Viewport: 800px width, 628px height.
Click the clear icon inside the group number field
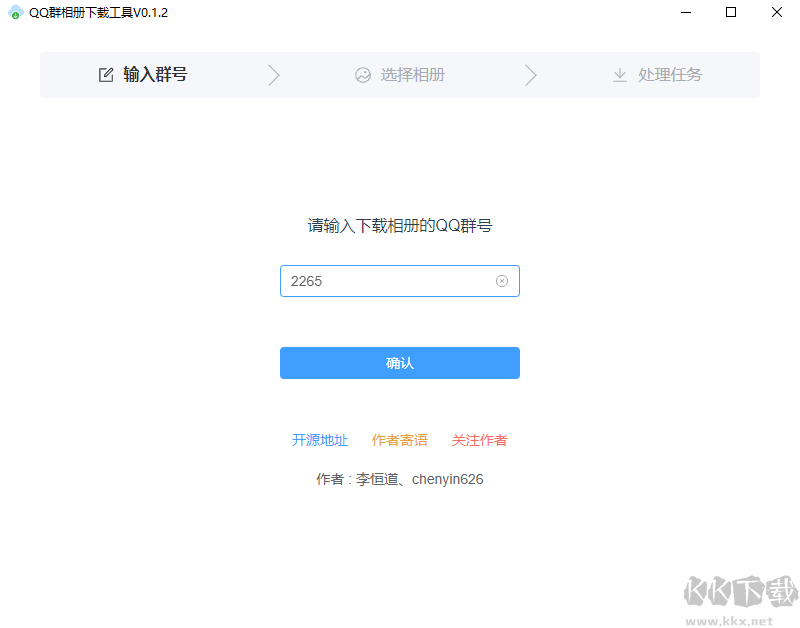point(502,281)
